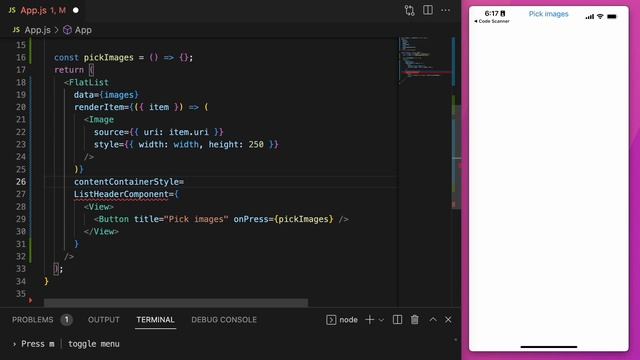This screenshot has height=360, width=640.
Task: Click onPress={pickImages} on line 29
Action: (x=283, y=219)
